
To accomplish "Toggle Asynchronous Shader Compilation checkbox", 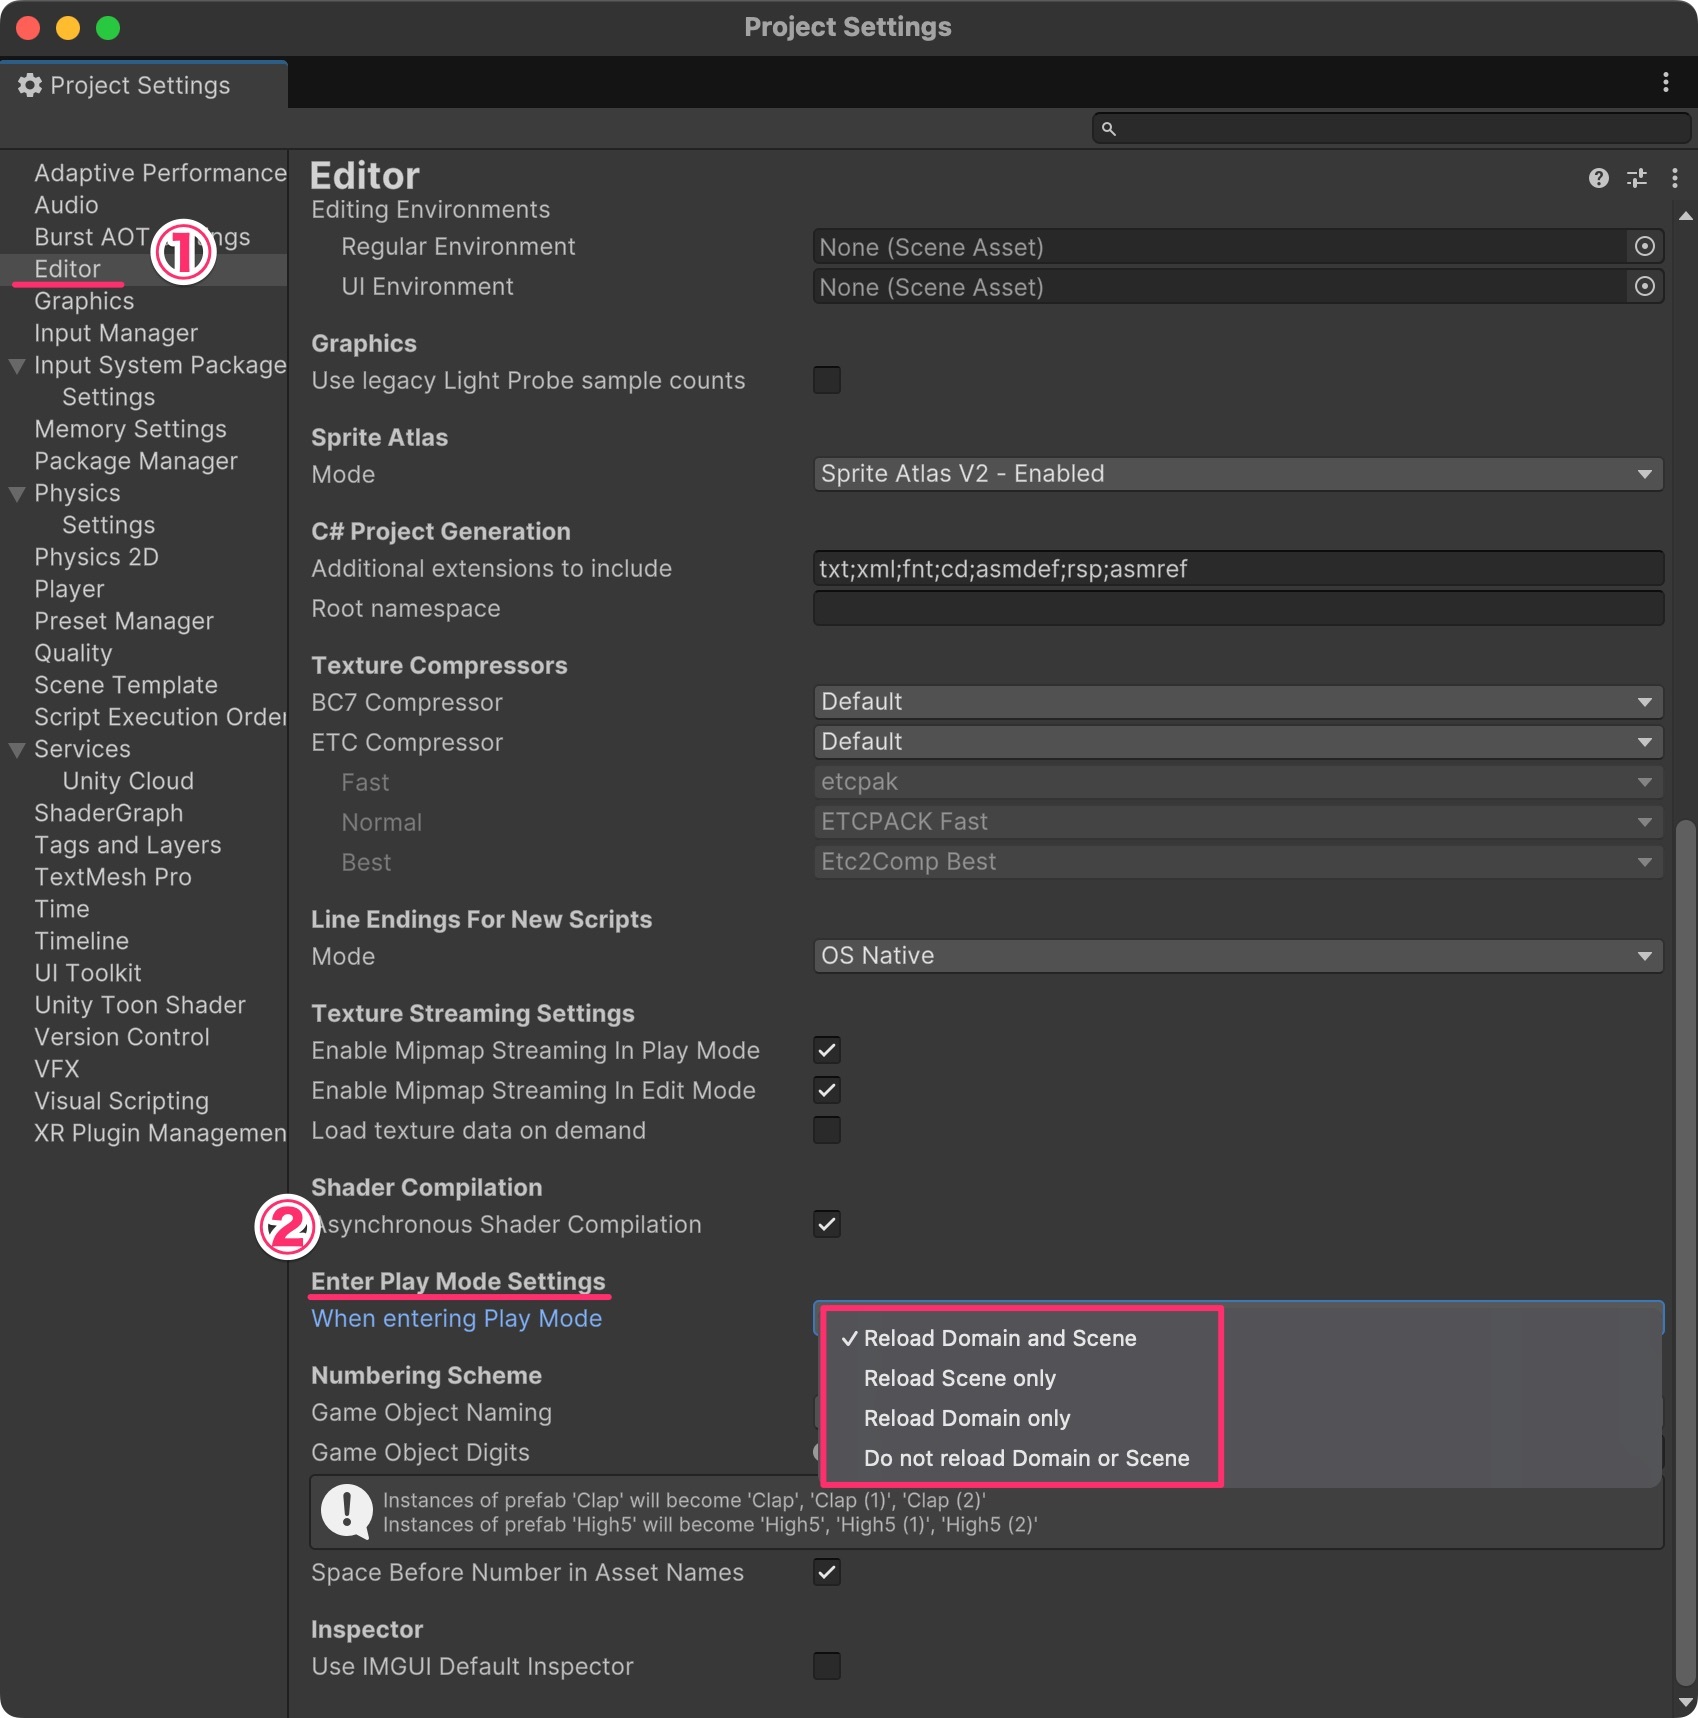I will (827, 1224).
